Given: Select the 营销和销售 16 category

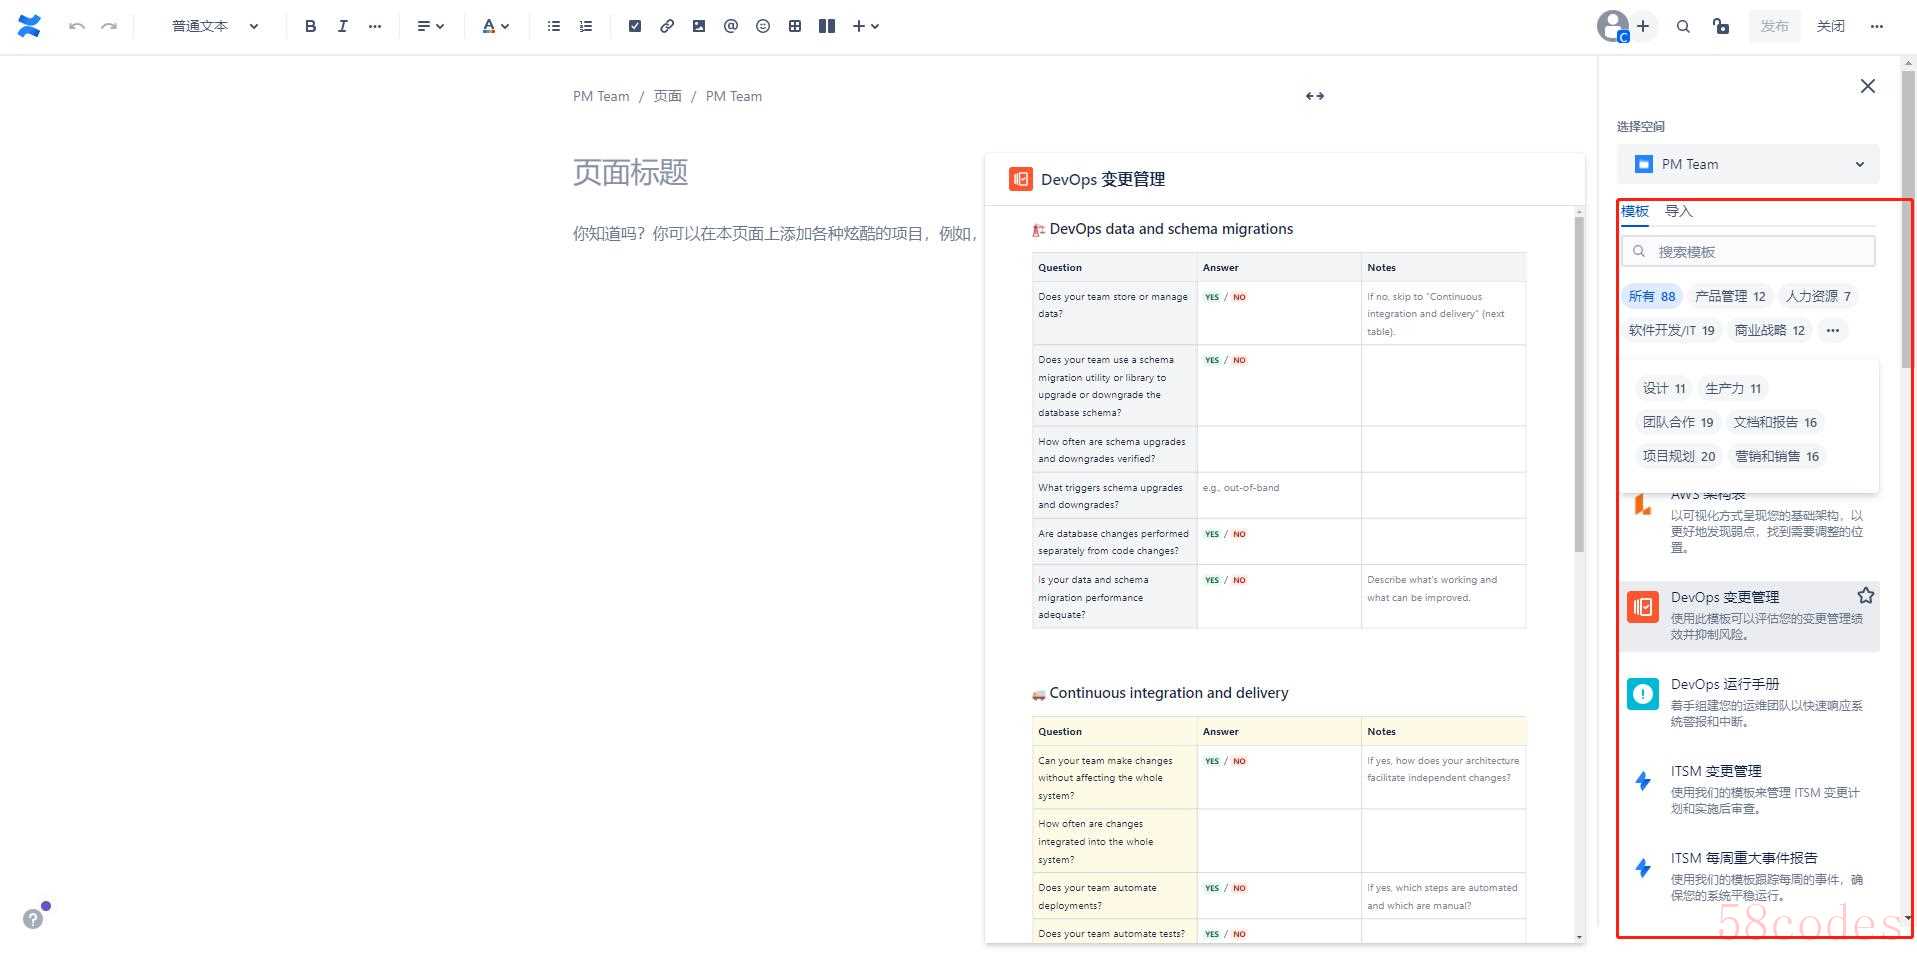Looking at the screenshot, I should click(1777, 456).
